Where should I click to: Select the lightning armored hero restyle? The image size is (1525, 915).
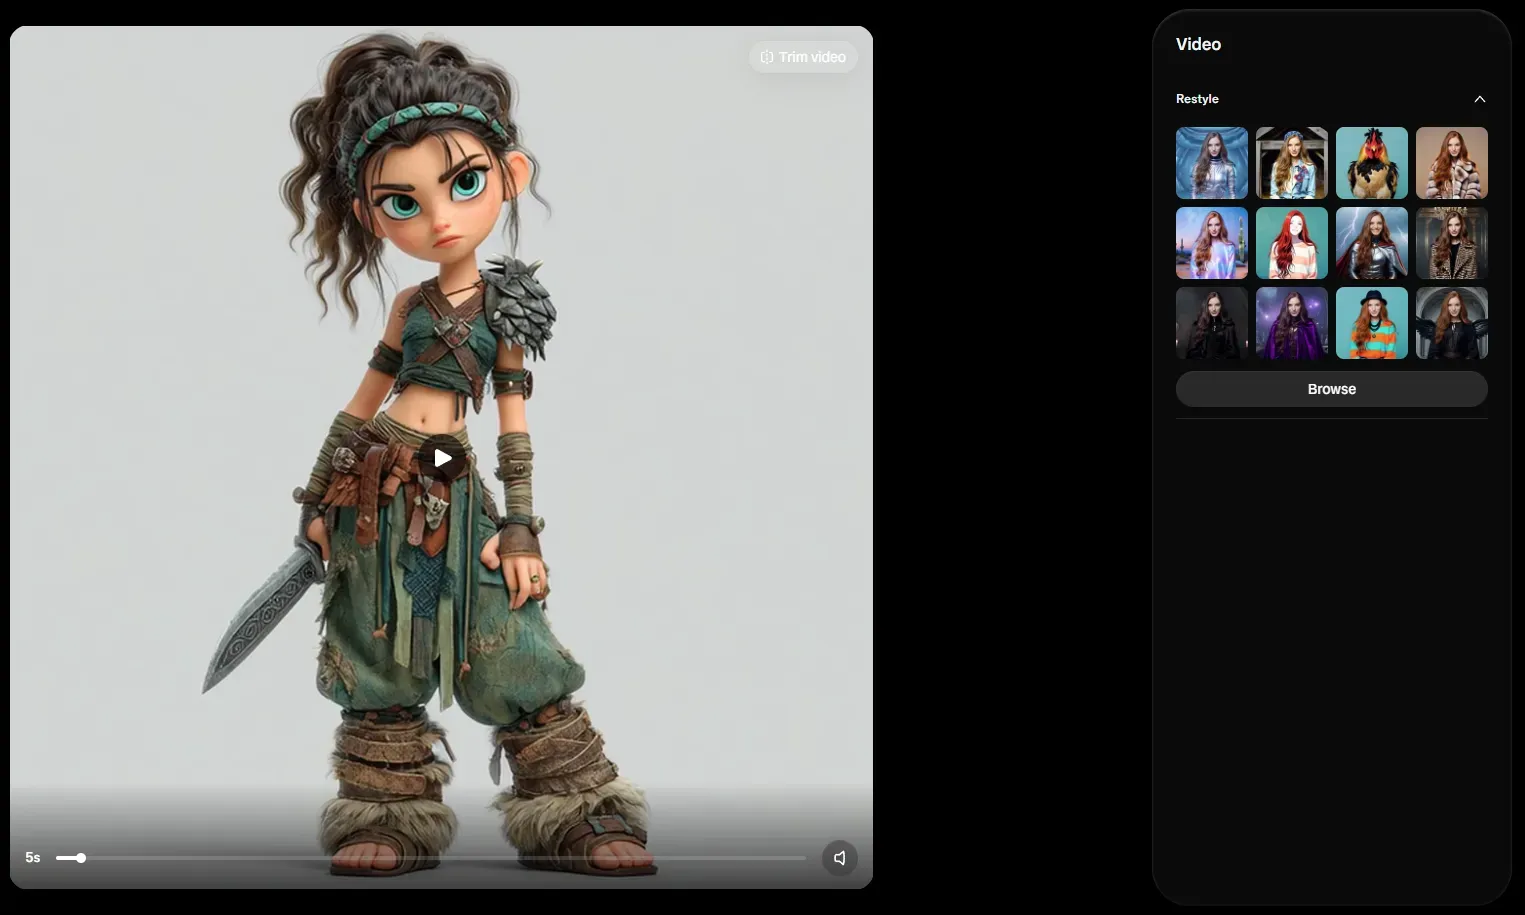click(1371, 243)
